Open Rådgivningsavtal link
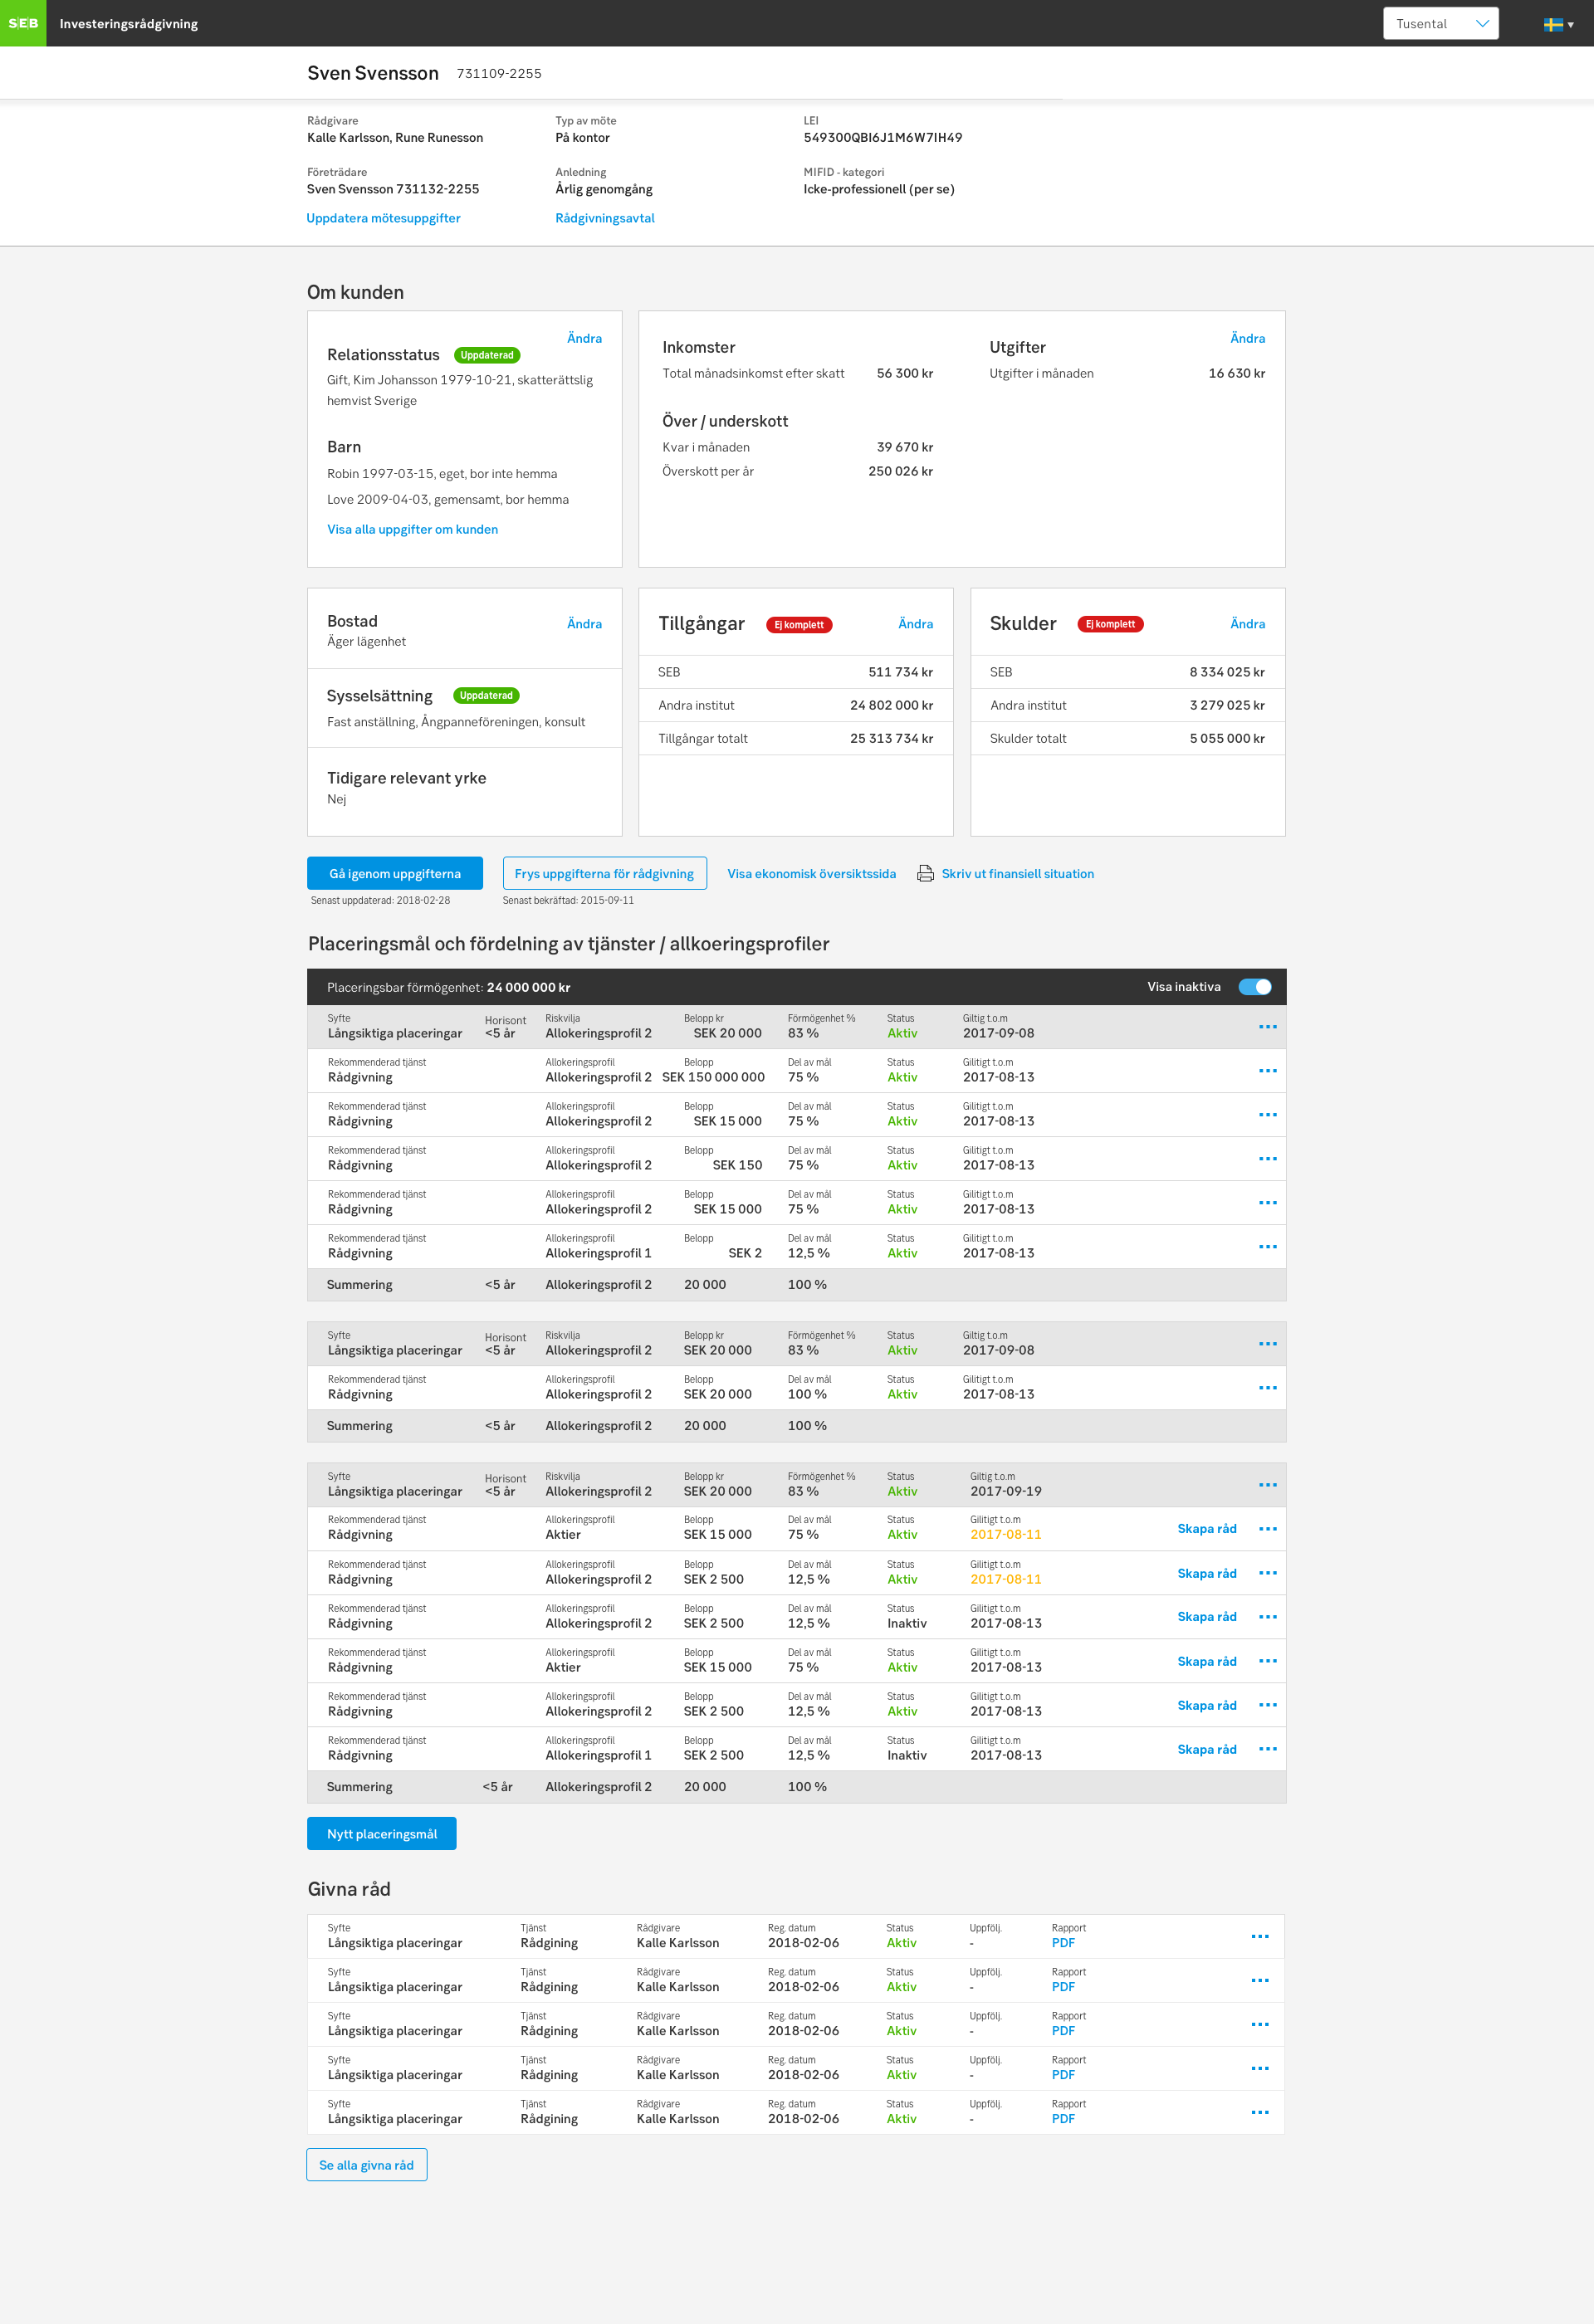This screenshot has width=1594, height=2324. [x=605, y=218]
